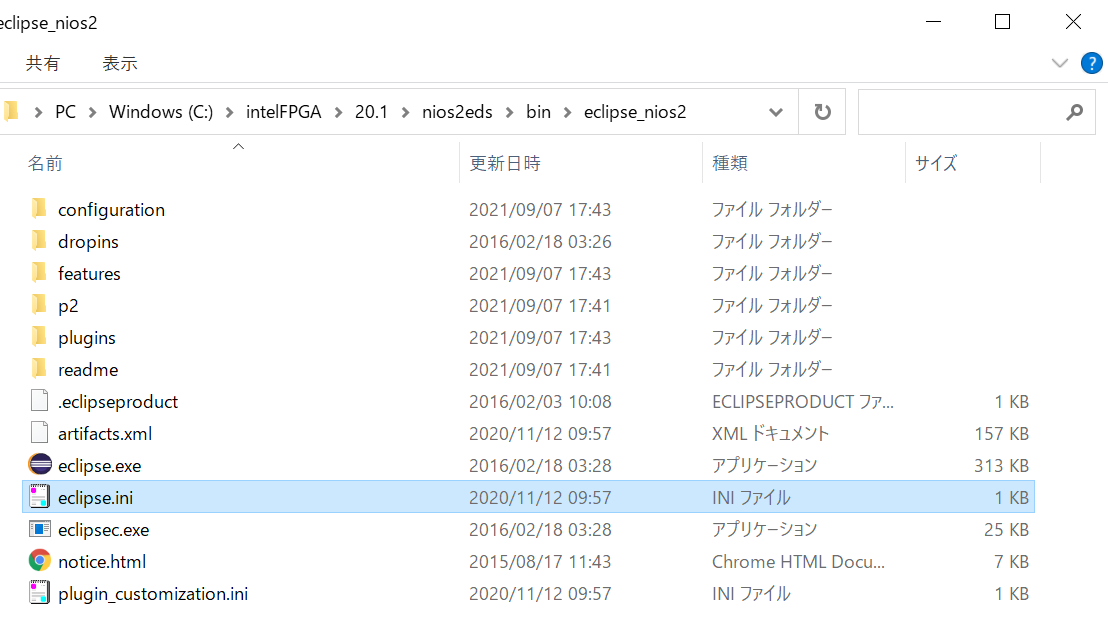
Task: Select the notice.html file name
Action: click(102, 561)
